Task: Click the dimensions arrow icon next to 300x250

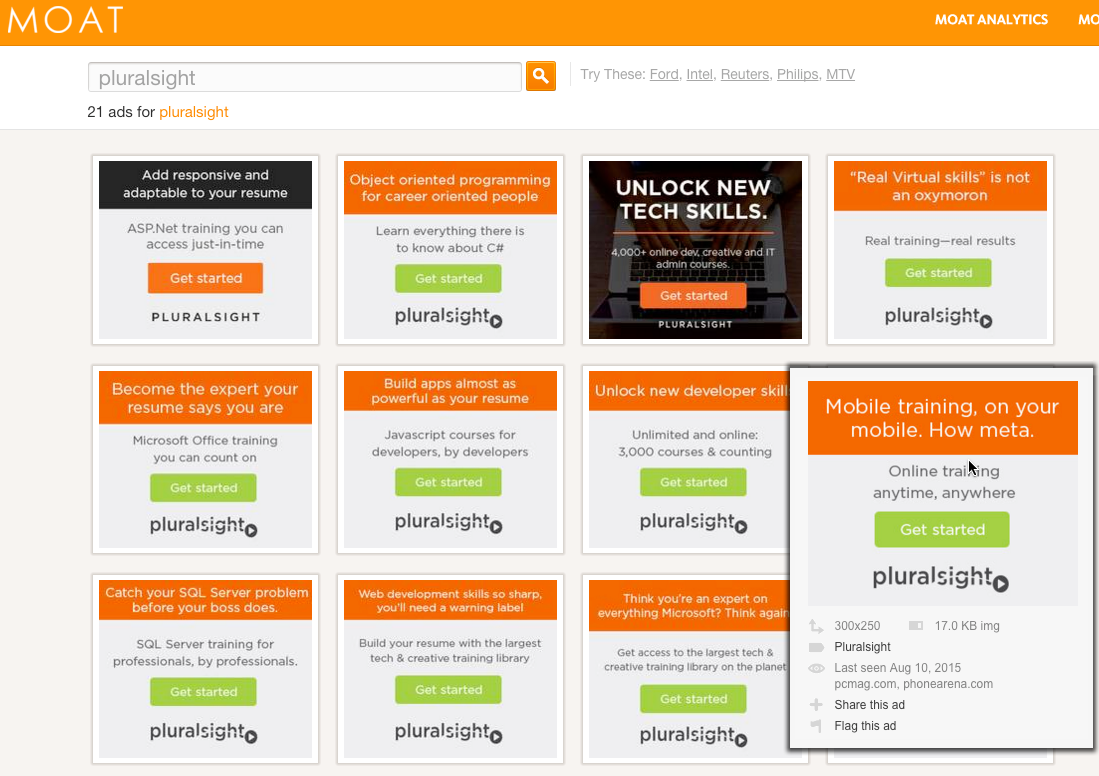Action: coord(817,625)
